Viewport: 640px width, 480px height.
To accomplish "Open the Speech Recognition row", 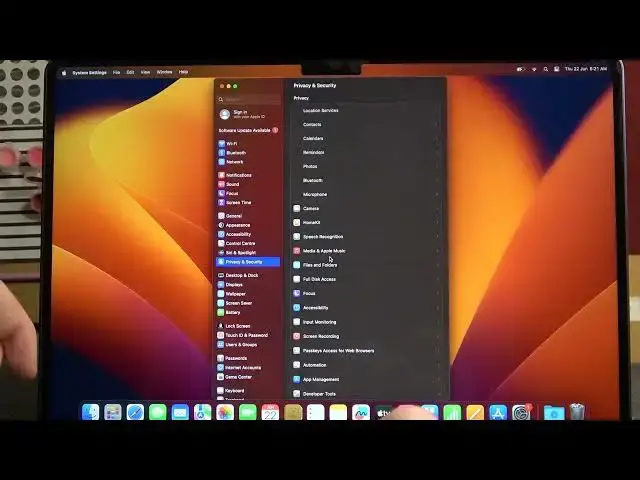I will coord(366,237).
